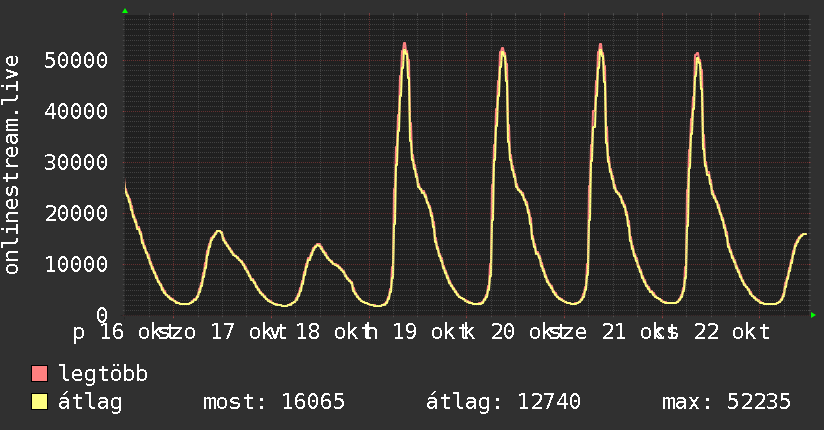Click the 30000 y-axis label

coord(76,162)
